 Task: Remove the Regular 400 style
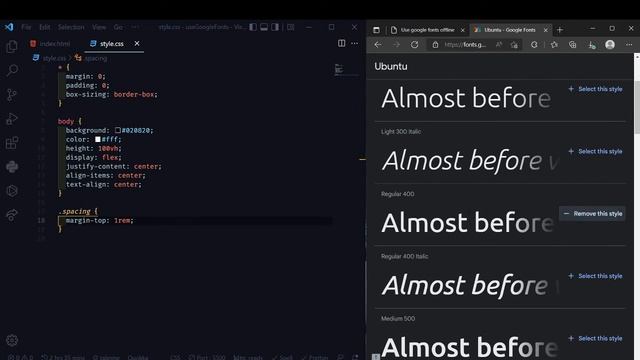coord(592,213)
